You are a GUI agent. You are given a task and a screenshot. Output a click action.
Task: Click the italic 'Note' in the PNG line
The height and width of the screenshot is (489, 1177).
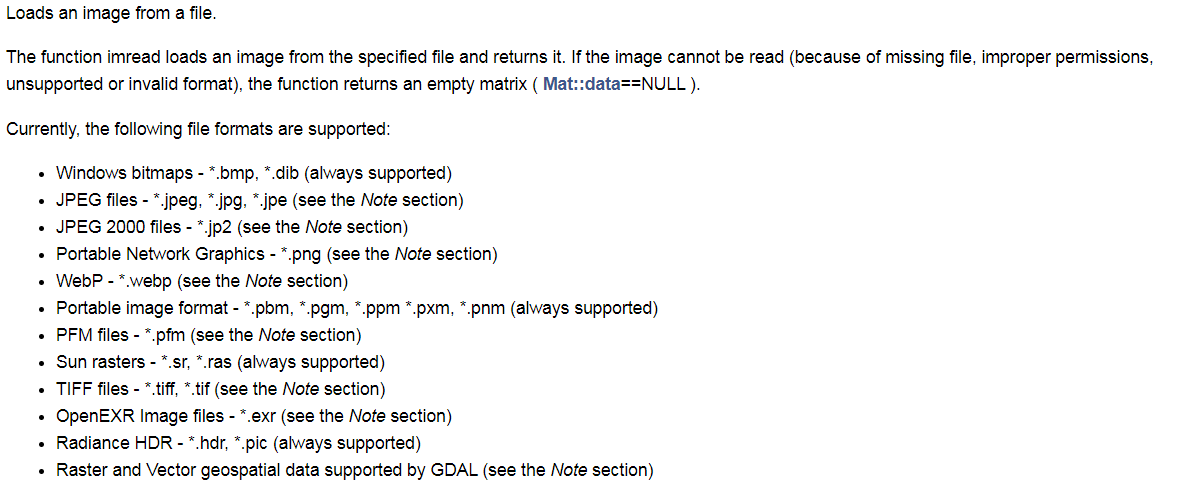413,254
